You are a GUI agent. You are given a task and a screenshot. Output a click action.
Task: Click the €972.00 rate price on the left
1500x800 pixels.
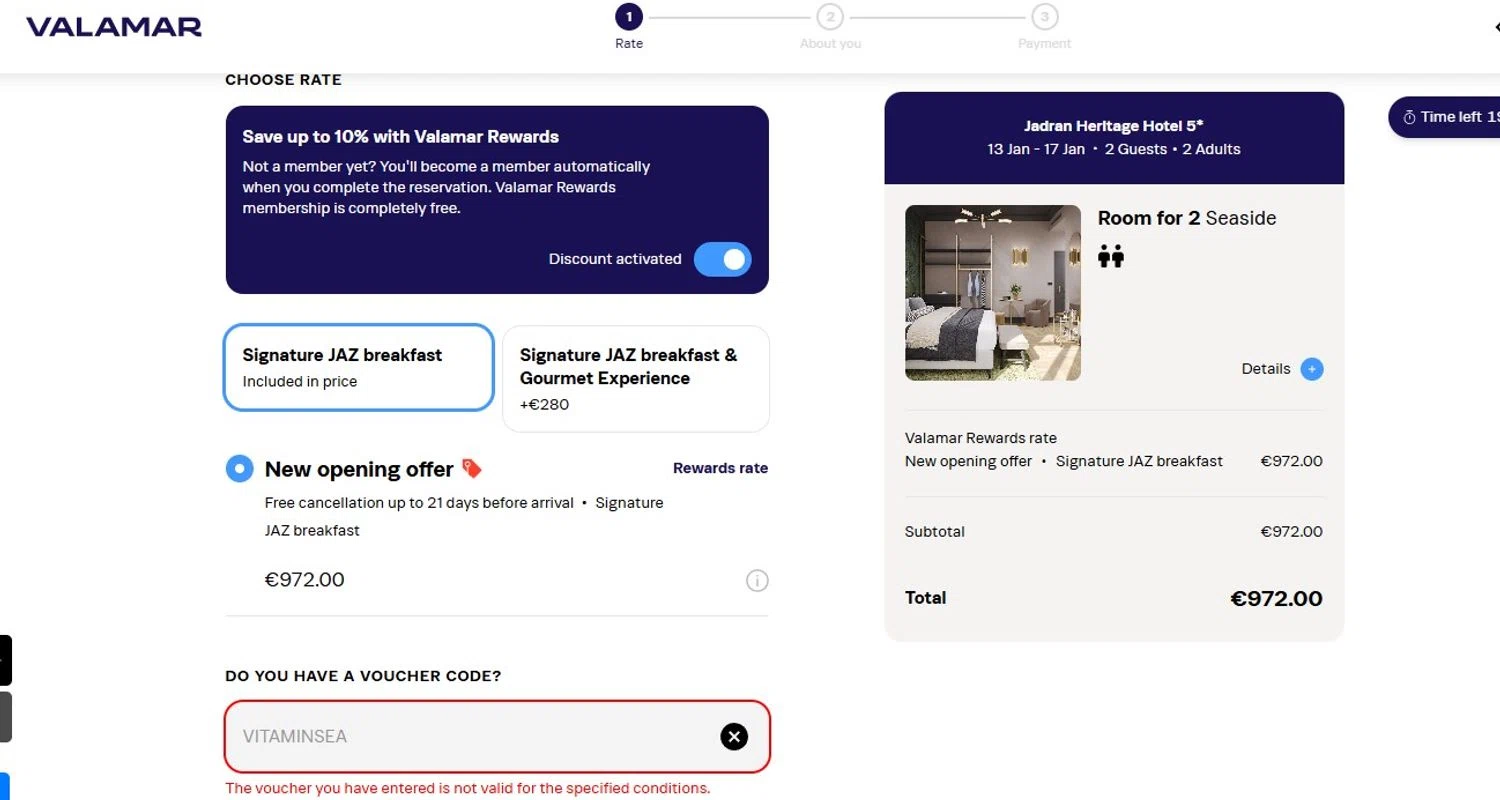click(x=305, y=580)
